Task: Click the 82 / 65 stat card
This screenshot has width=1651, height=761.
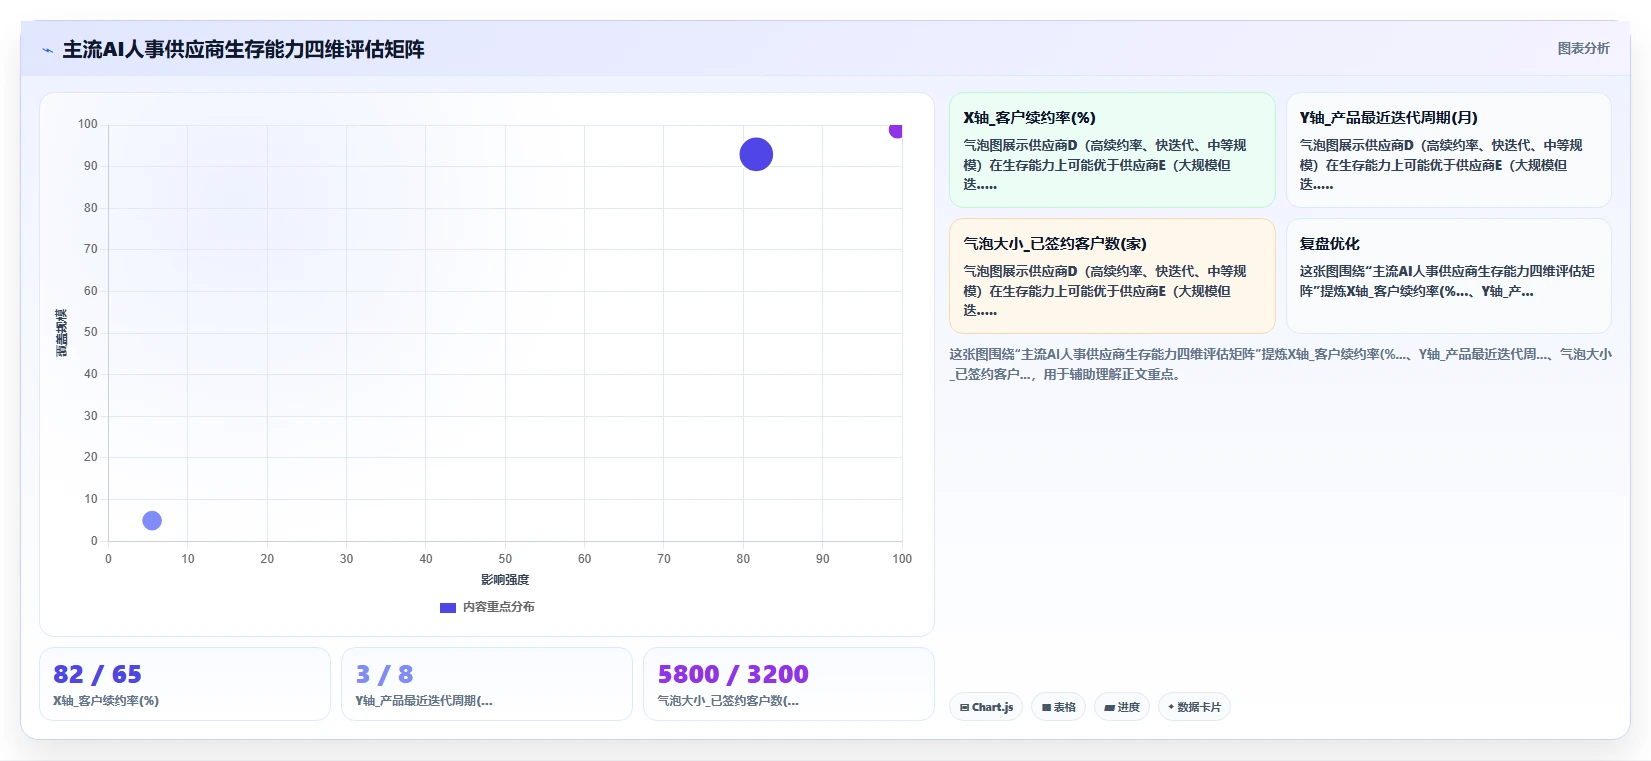Action: pyautogui.click(x=185, y=684)
